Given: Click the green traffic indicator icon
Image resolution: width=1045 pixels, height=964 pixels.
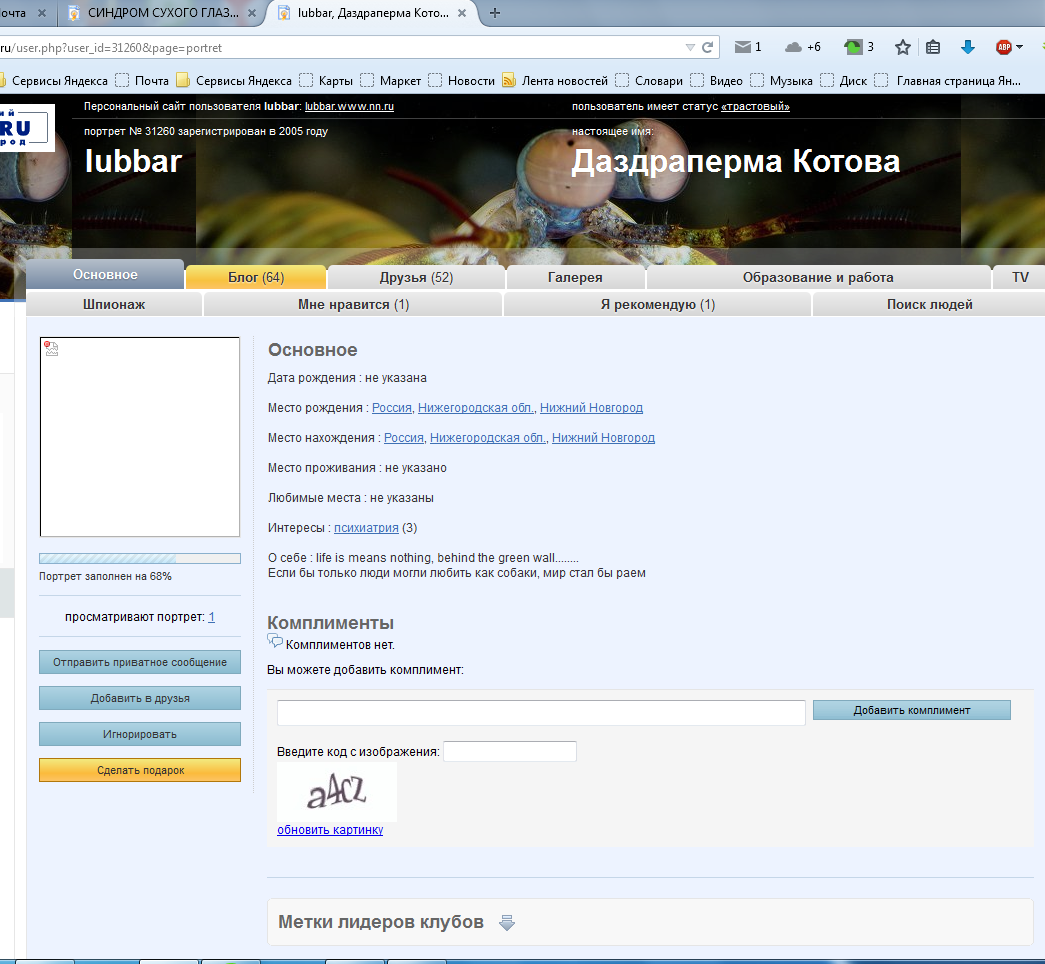Looking at the screenshot, I should point(853,47).
